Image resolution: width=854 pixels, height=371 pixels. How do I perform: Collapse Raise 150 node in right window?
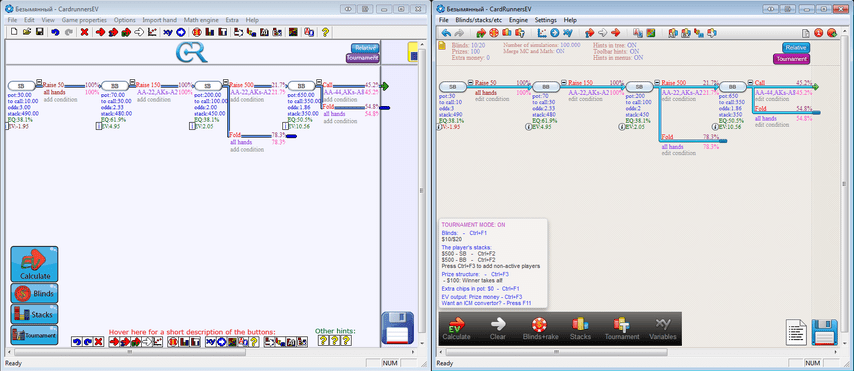(564, 82)
